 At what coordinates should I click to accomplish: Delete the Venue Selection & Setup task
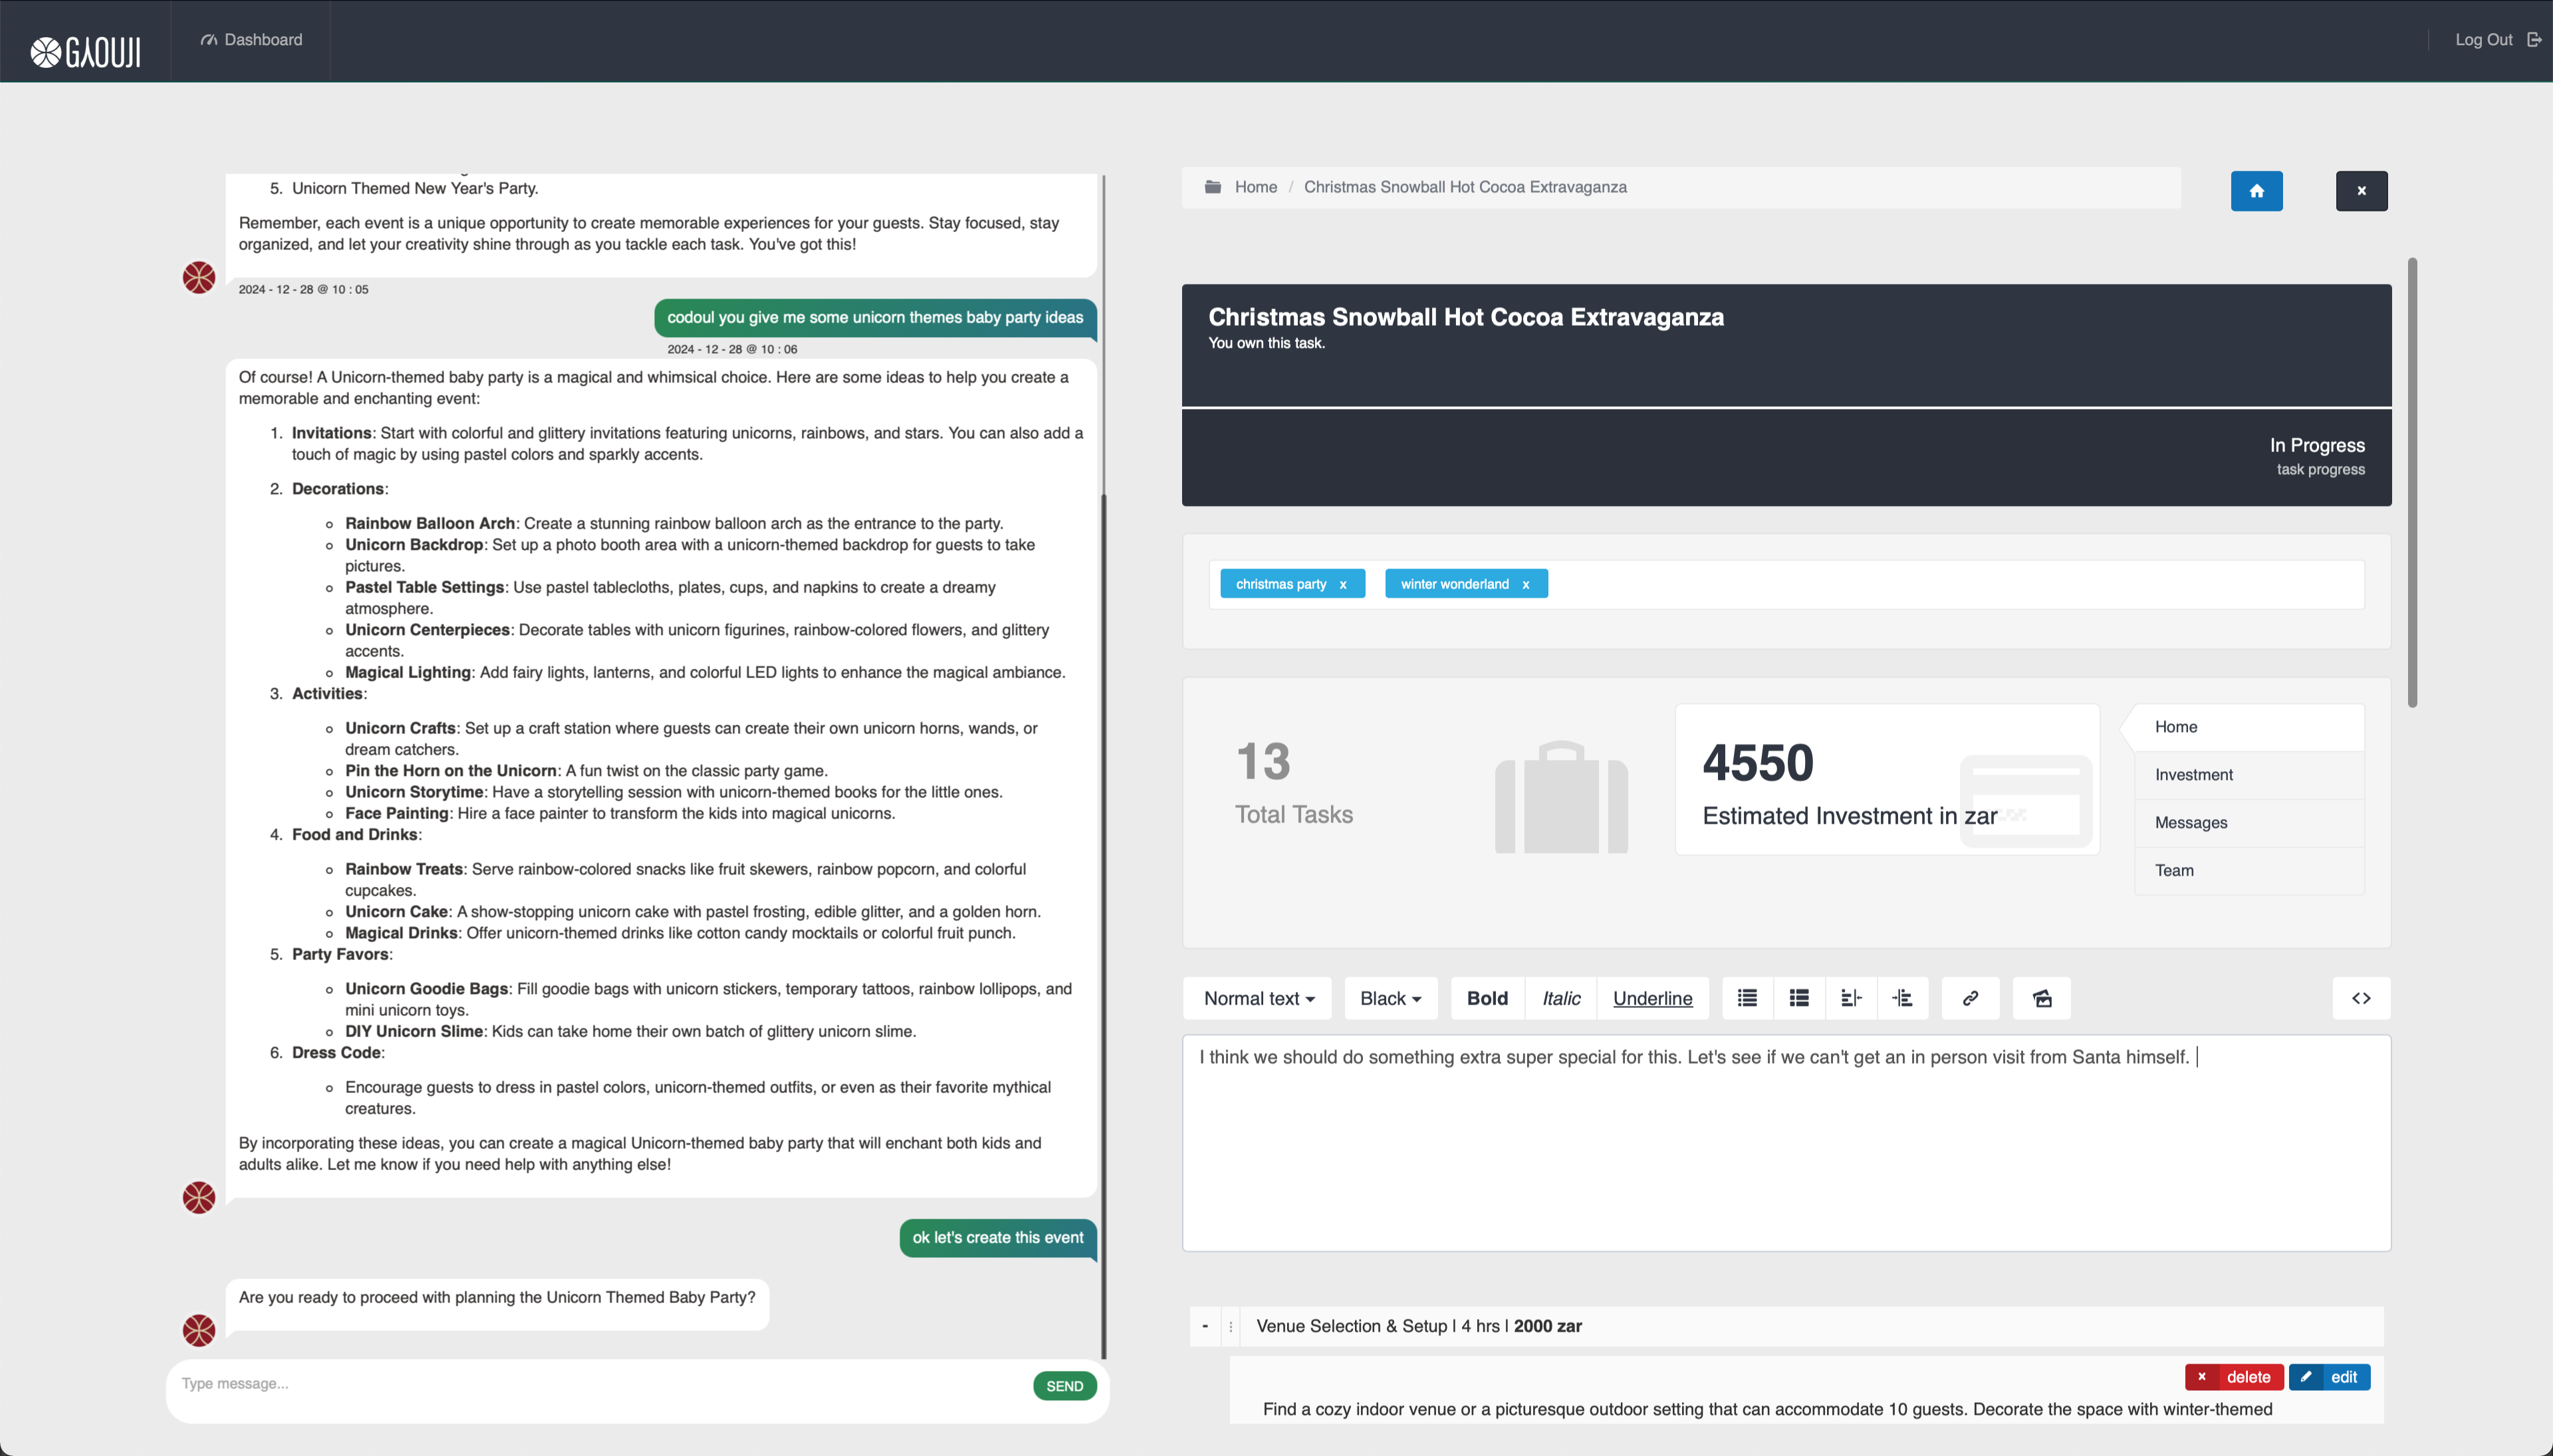(2234, 1377)
